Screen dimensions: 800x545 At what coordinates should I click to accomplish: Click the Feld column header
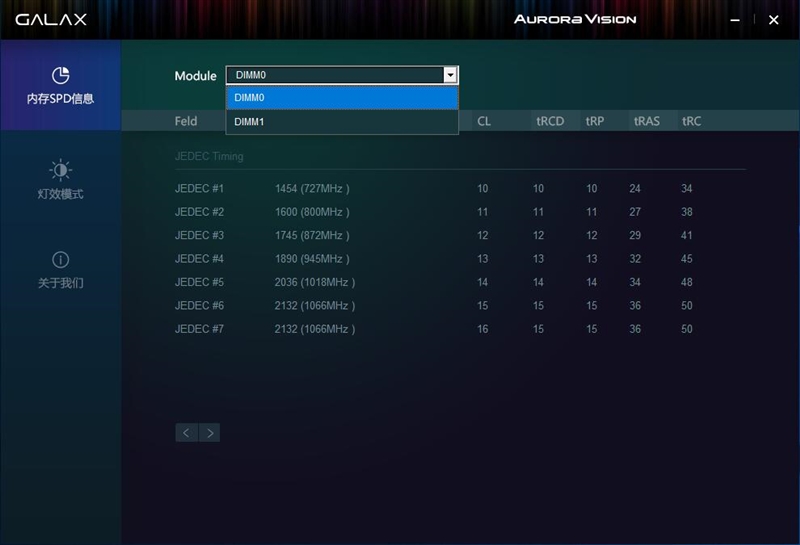point(186,121)
